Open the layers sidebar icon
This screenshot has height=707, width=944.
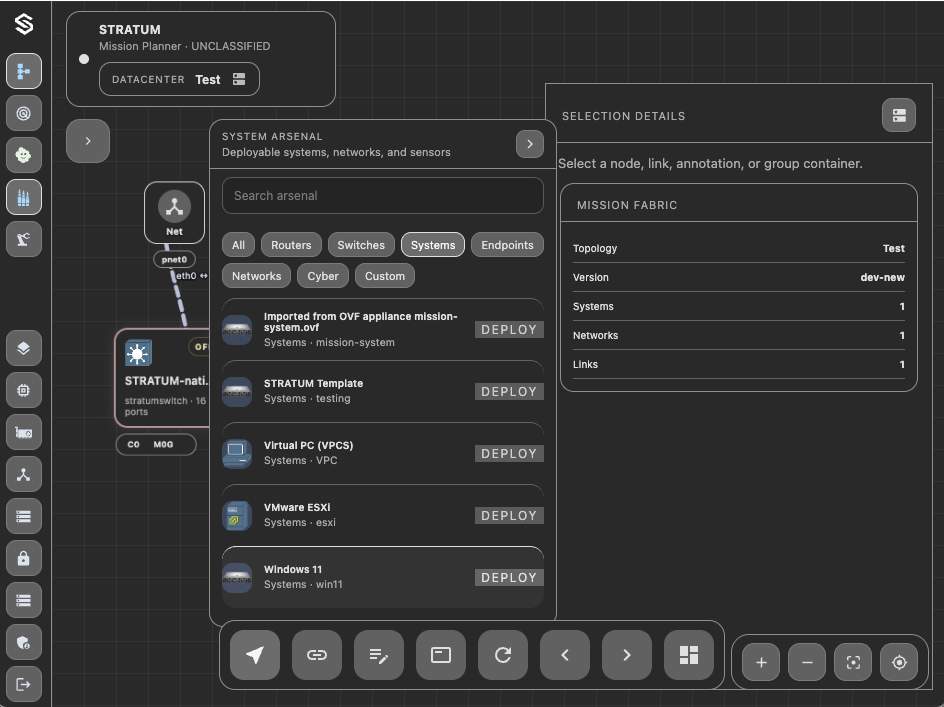[x=23, y=348]
